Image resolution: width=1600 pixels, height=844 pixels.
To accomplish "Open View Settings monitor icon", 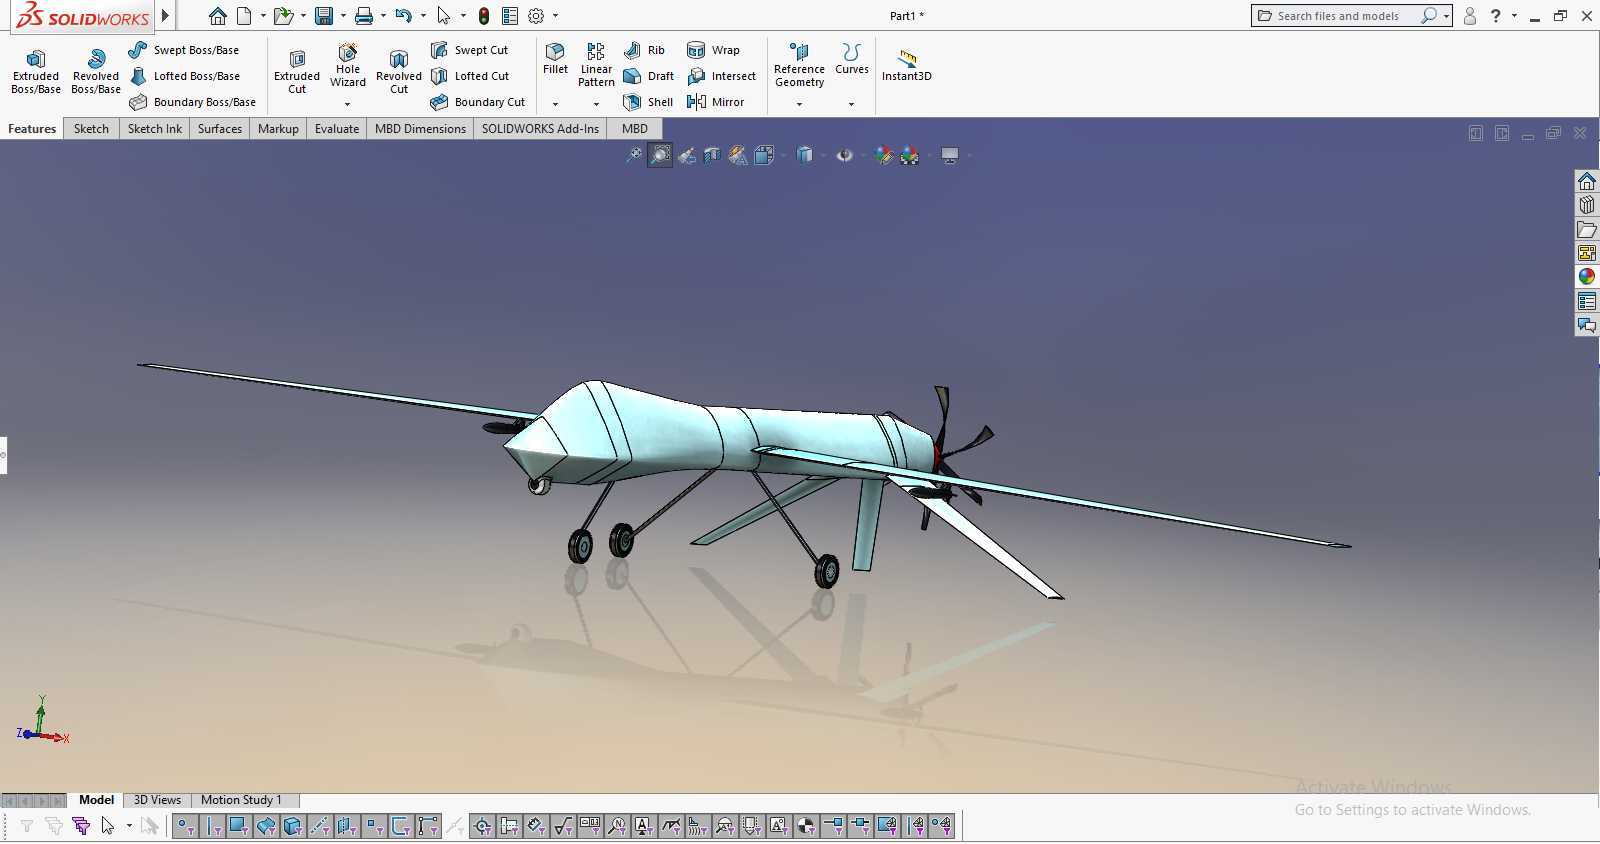I will tap(950, 155).
